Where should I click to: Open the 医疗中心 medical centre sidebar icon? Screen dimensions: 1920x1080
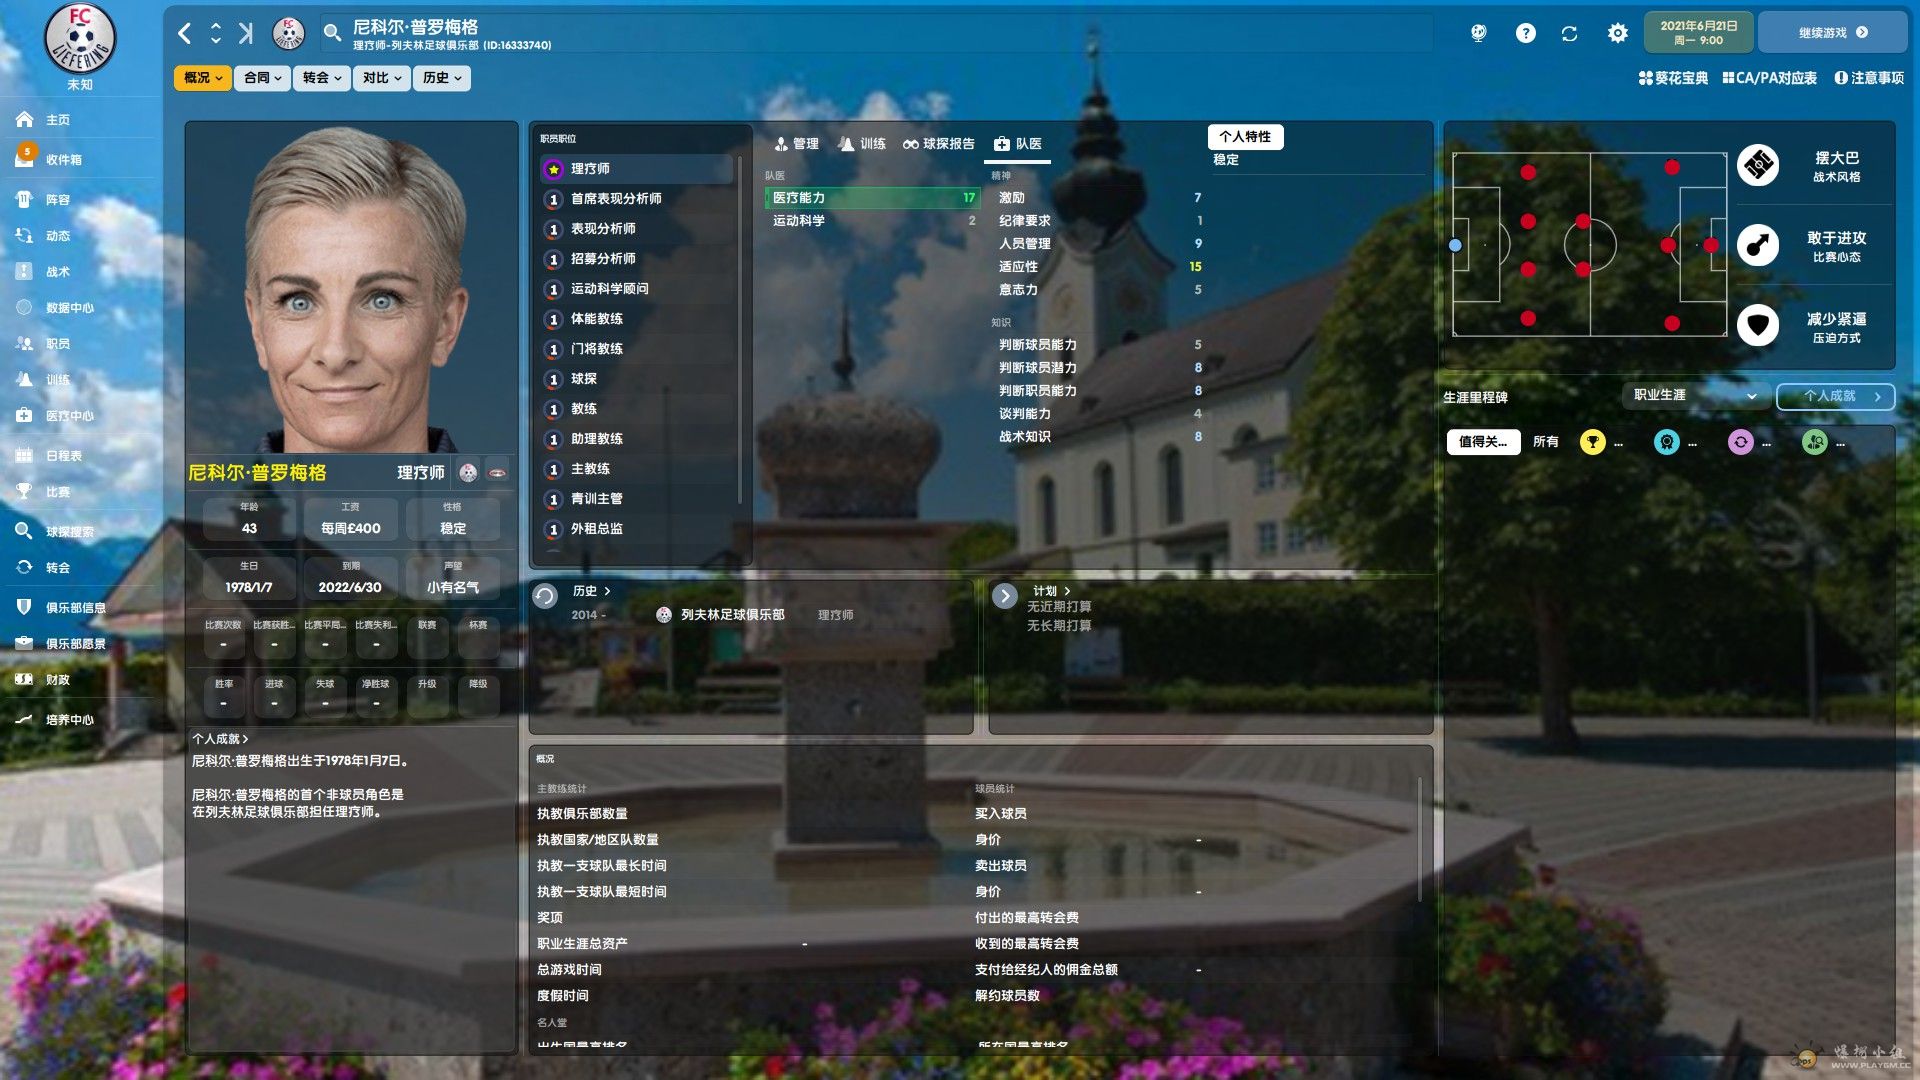(x=25, y=415)
